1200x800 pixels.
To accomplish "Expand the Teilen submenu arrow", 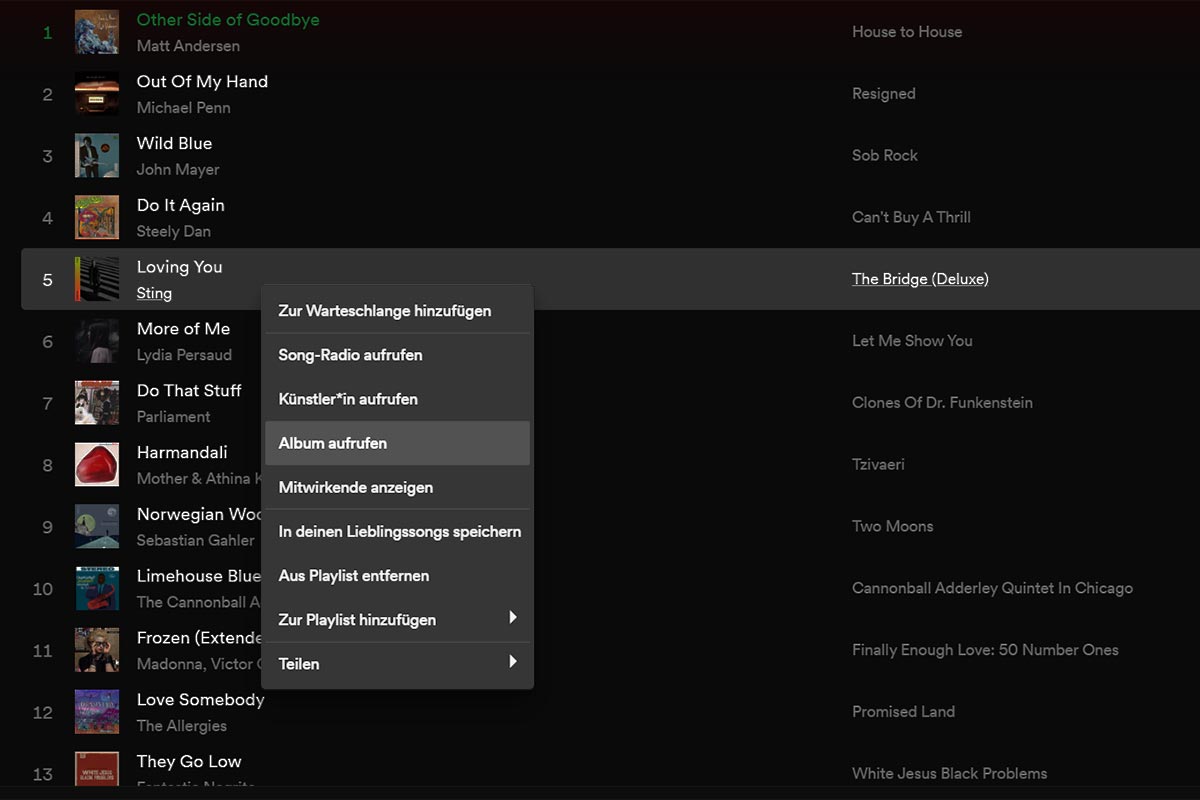I will (512, 663).
